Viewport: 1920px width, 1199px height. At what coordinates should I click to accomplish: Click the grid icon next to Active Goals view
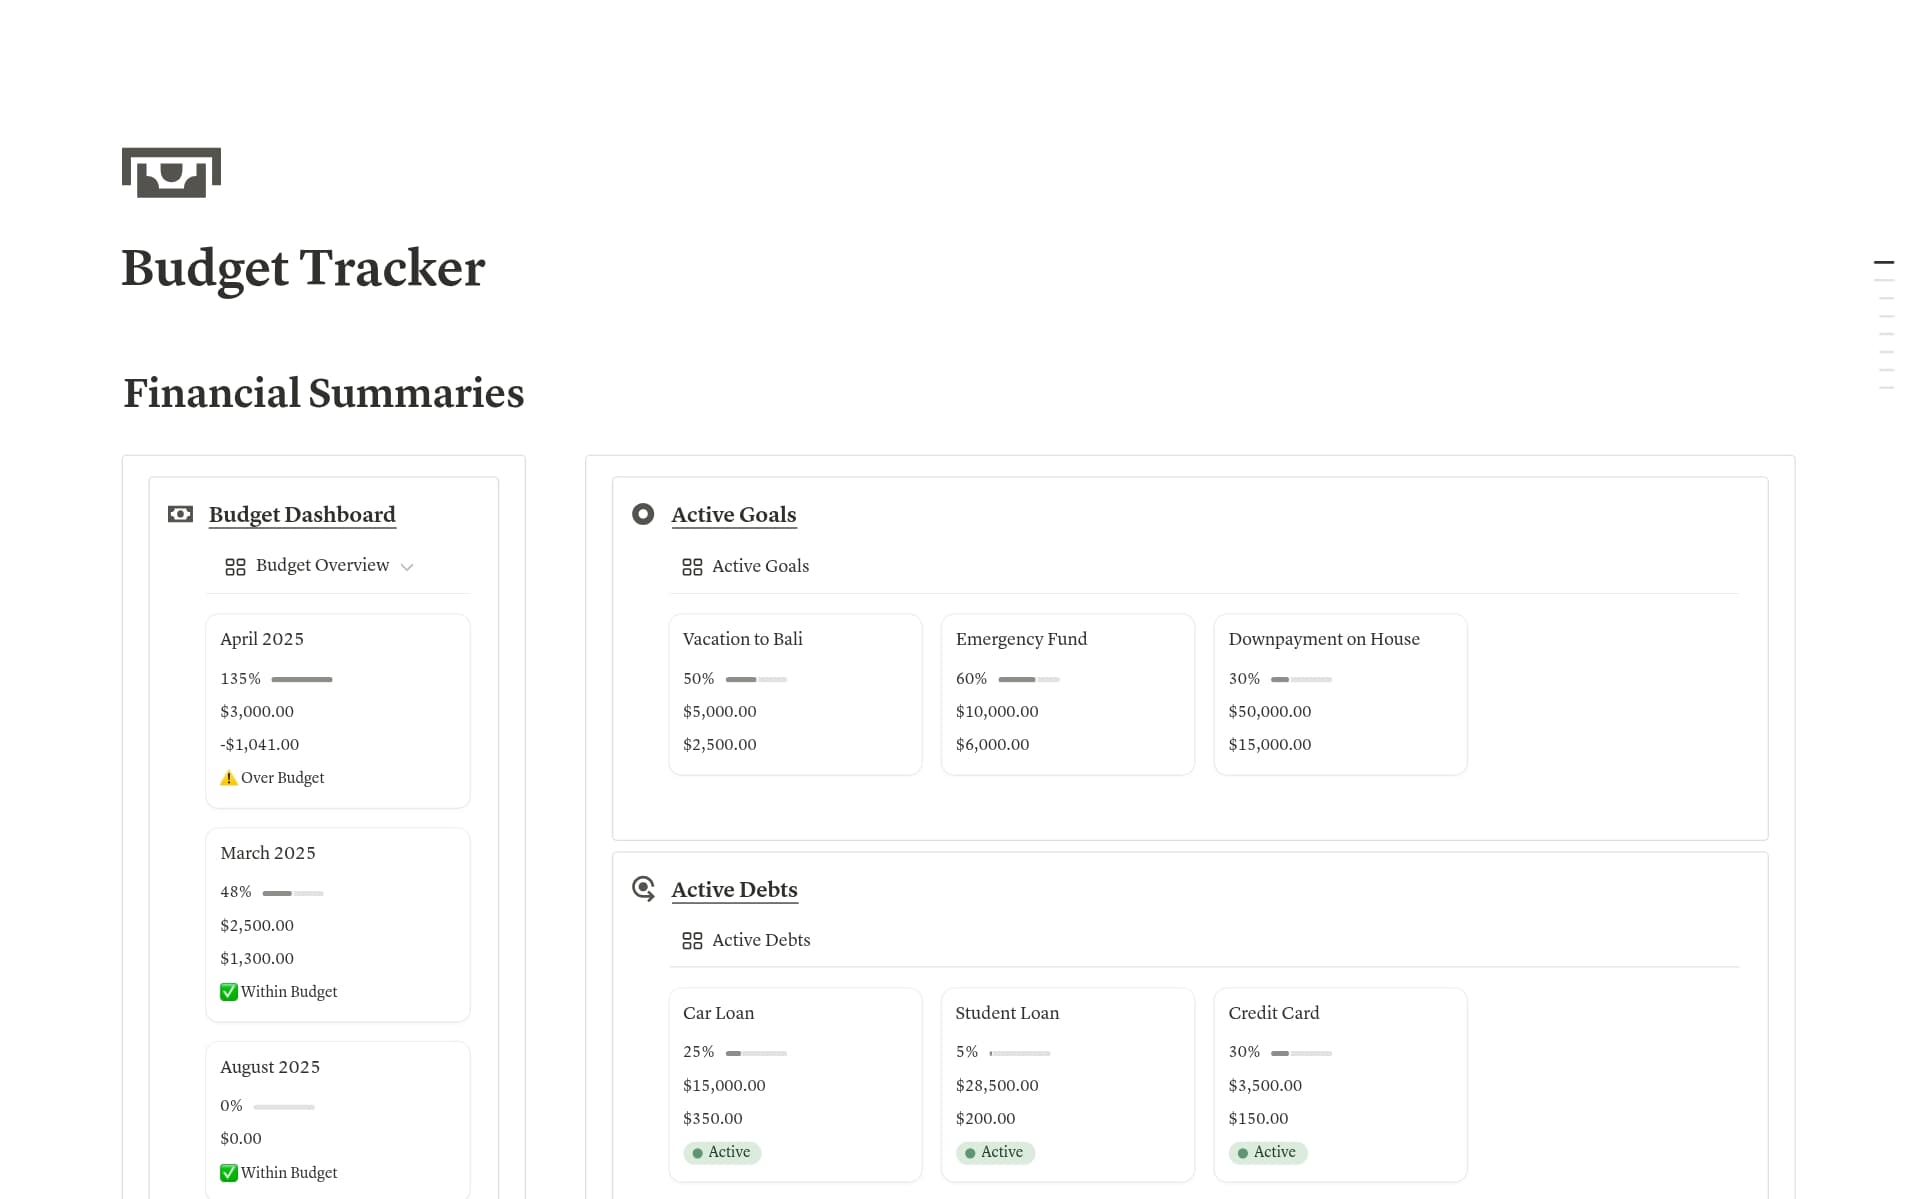coord(692,566)
